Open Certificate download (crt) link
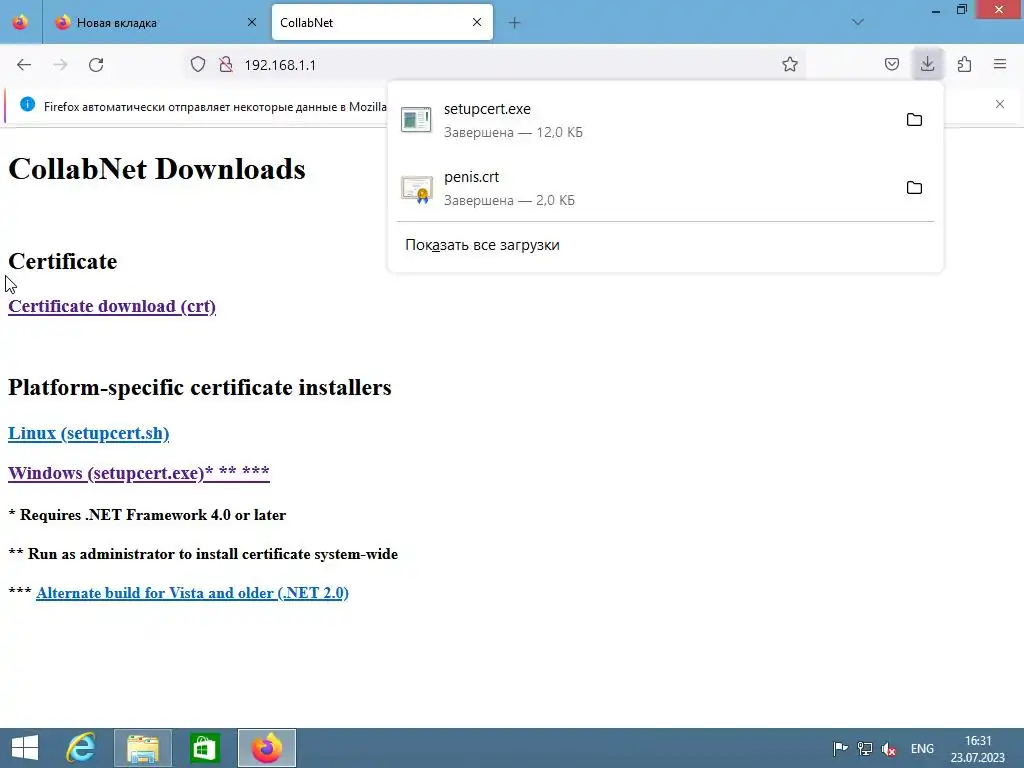Screen dimensions: 1024x768 (x=112, y=306)
